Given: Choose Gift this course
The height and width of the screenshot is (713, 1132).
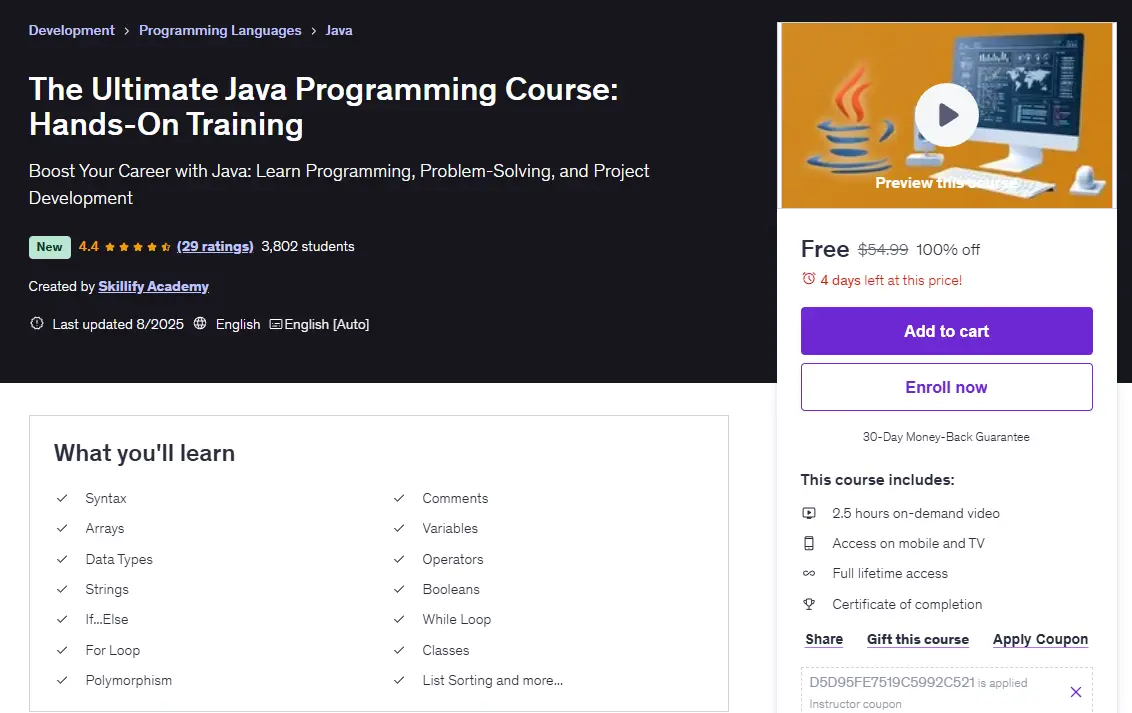Looking at the screenshot, I should point(918,639).
